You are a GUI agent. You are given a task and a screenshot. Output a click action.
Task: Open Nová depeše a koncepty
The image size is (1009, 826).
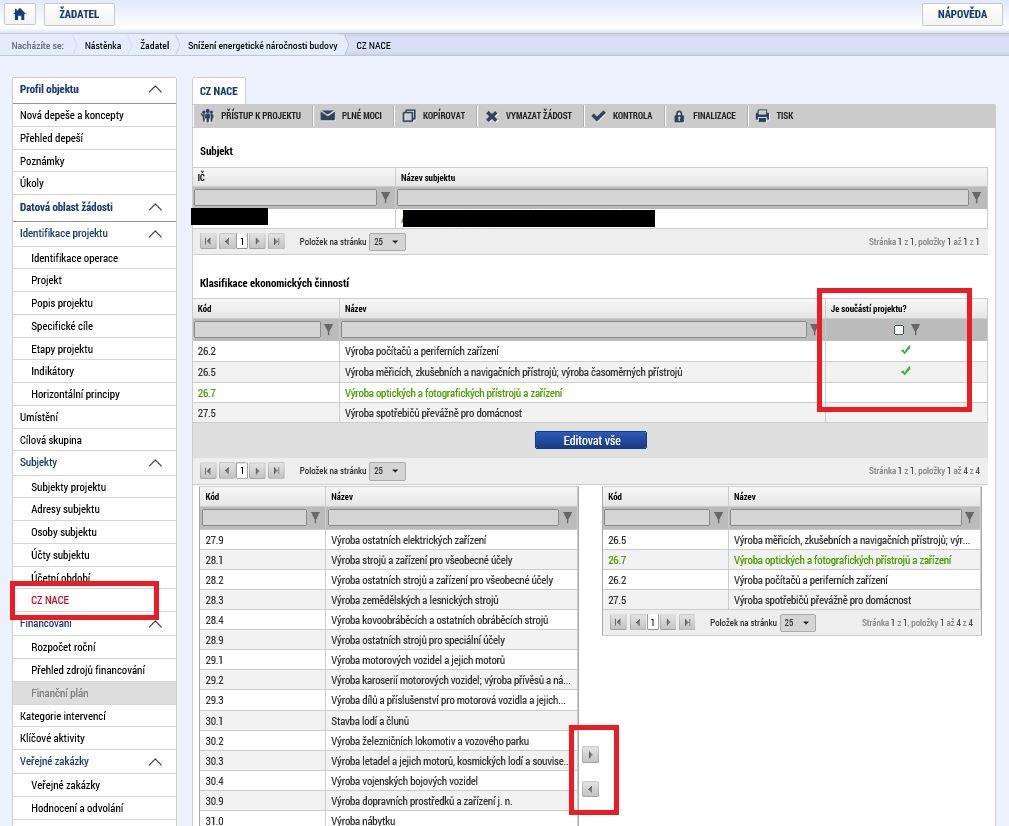pyautogui.click(x=71, y=115)
